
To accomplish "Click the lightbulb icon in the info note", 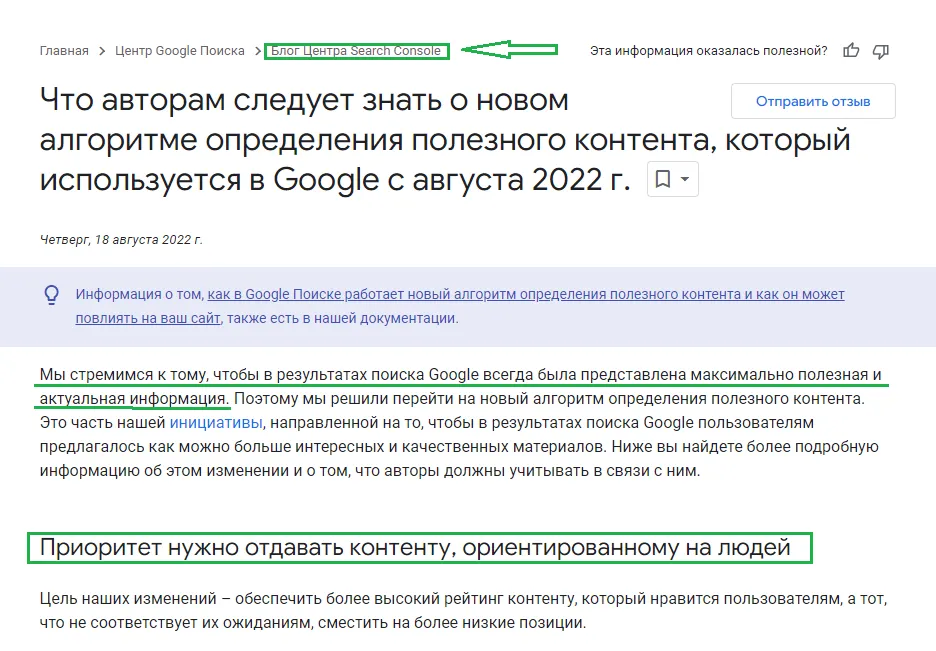I will click(52, 295).
